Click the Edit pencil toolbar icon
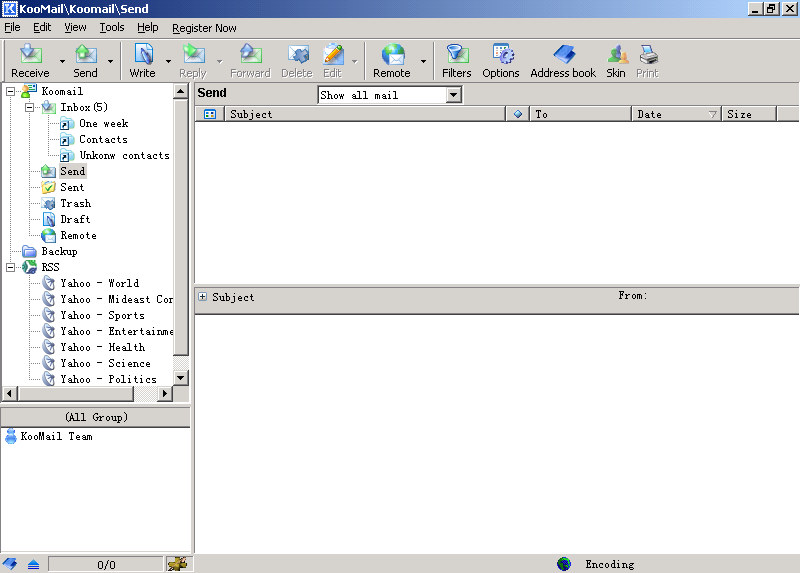800x573 pixels. 333,61
